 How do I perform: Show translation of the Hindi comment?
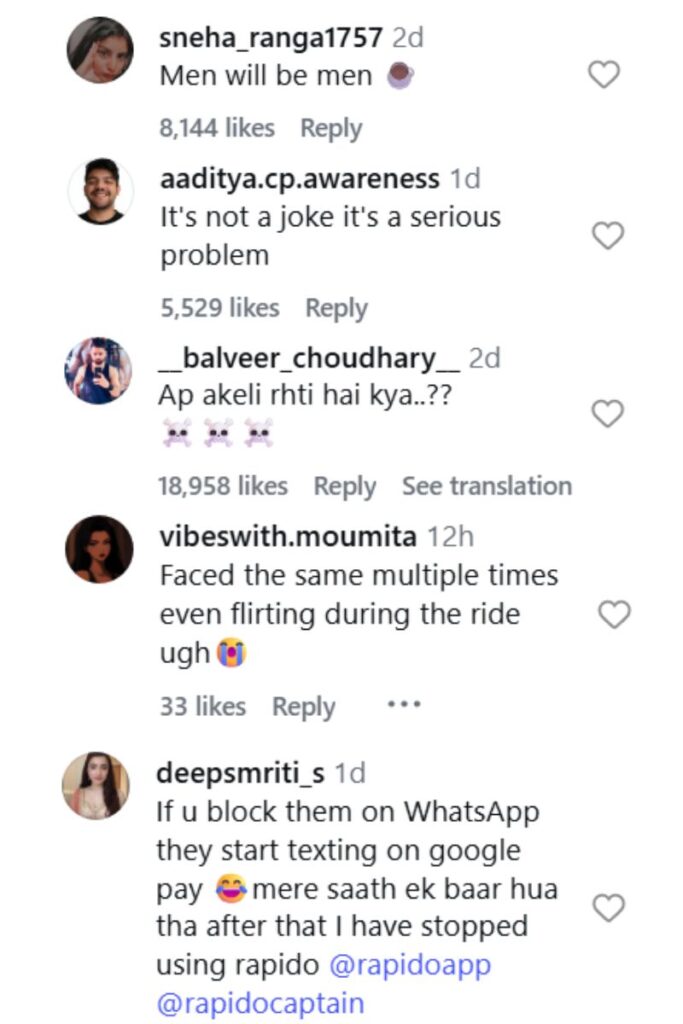point(486,487)
